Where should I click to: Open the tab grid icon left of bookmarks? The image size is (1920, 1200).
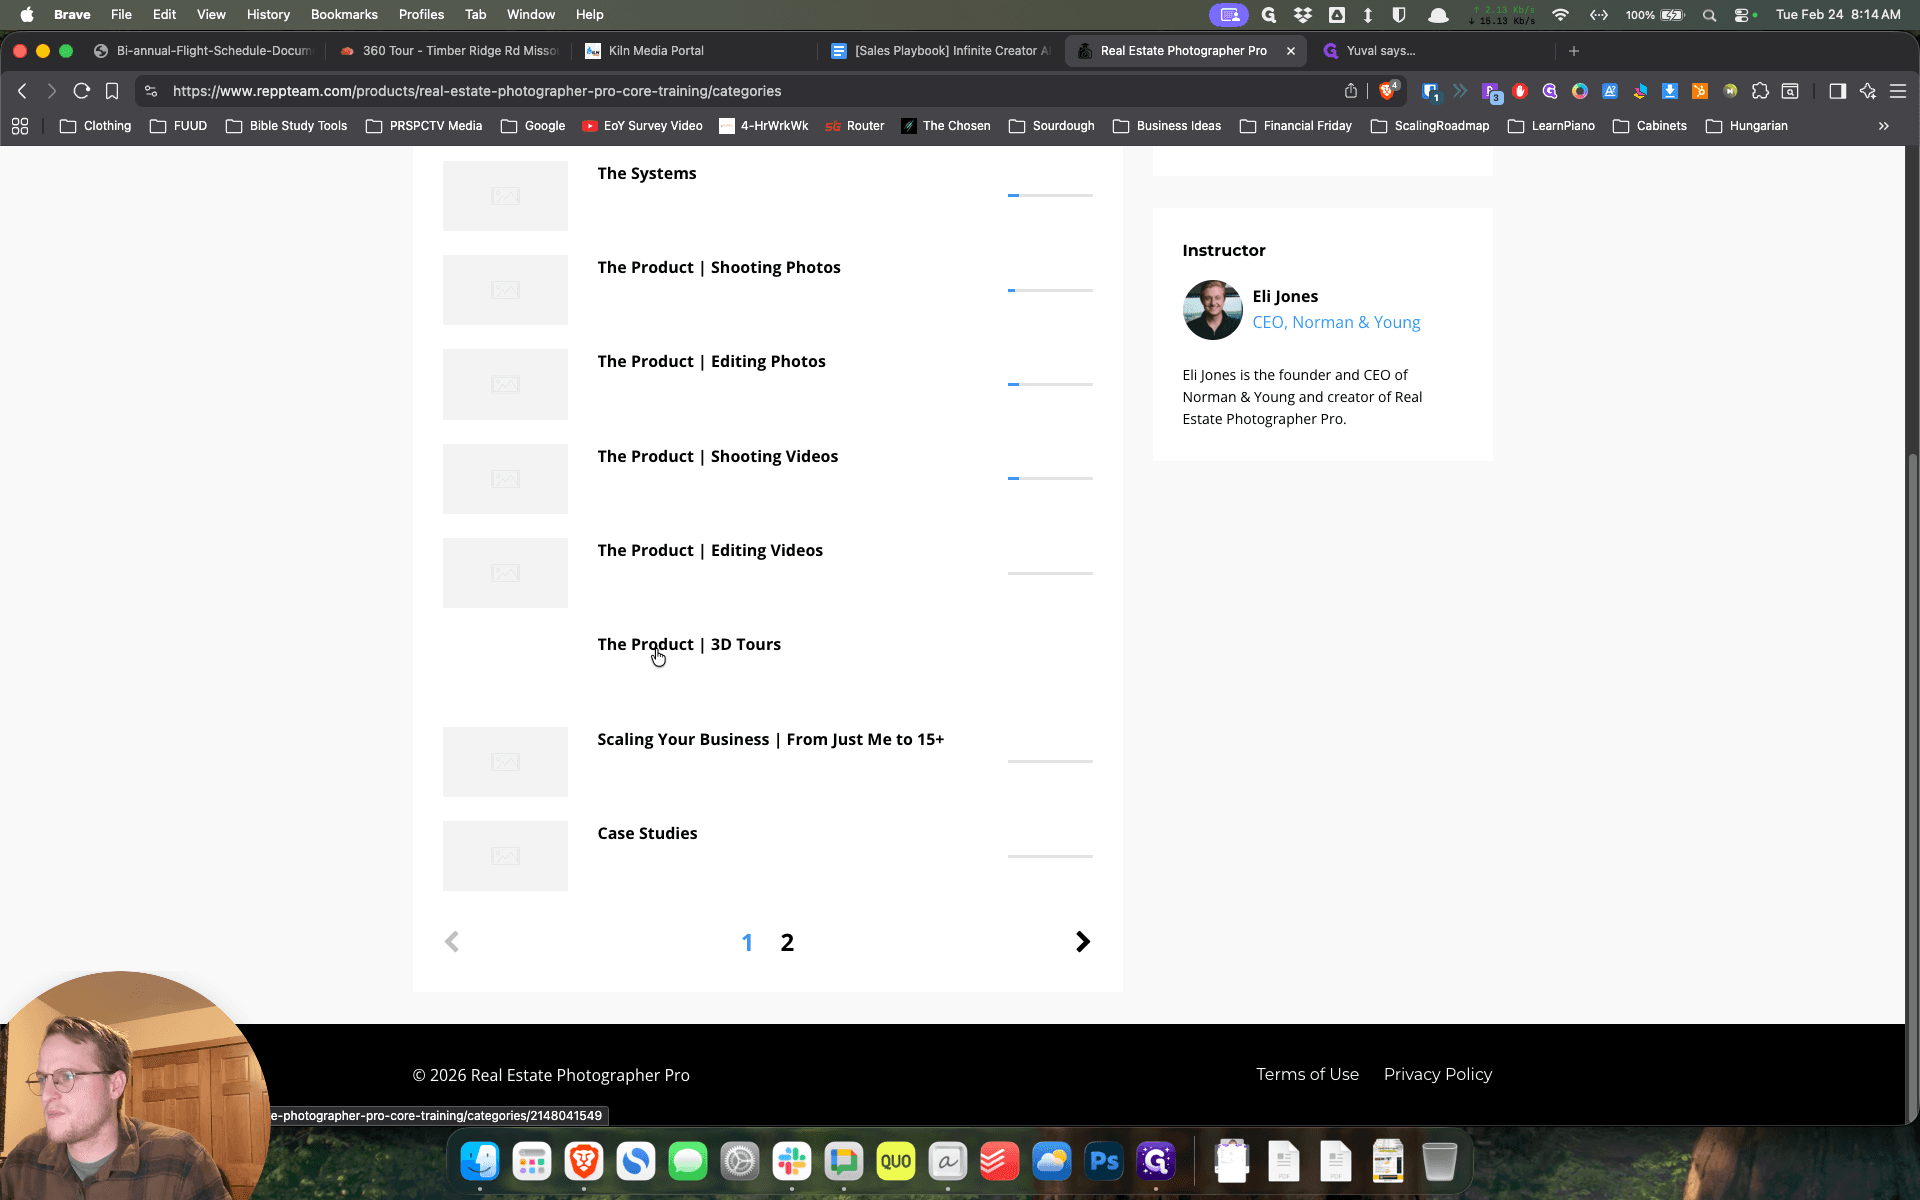coord(20,126)
